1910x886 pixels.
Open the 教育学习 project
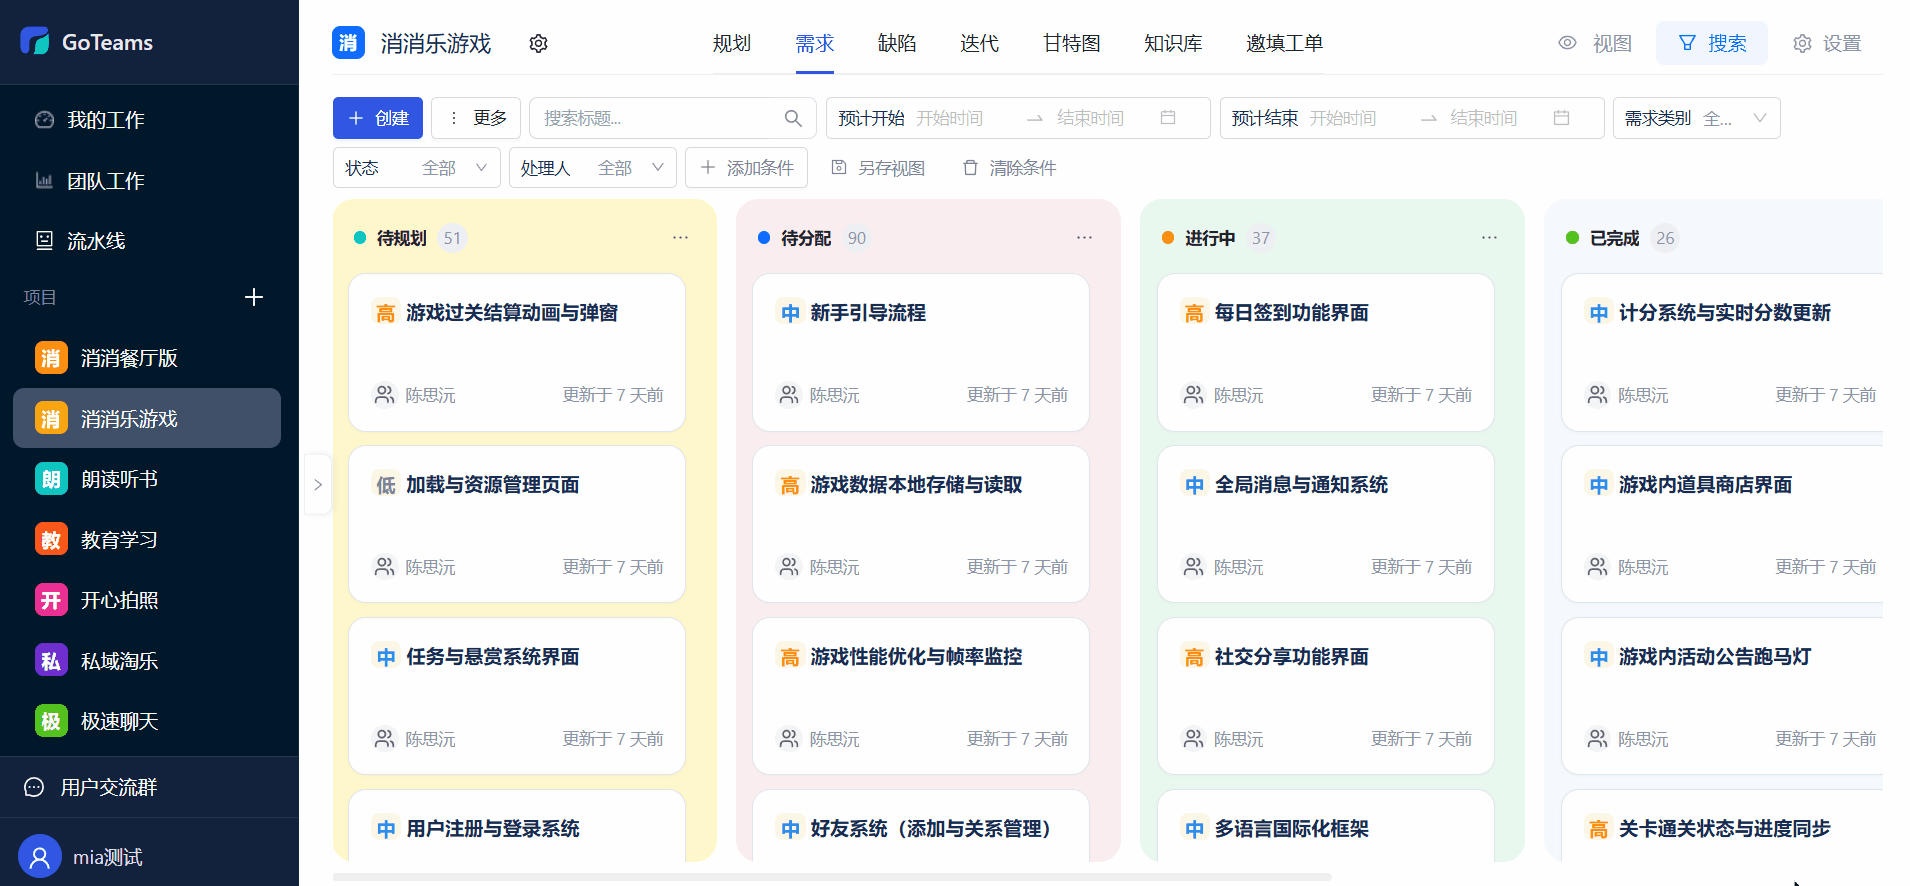[147, 540]
